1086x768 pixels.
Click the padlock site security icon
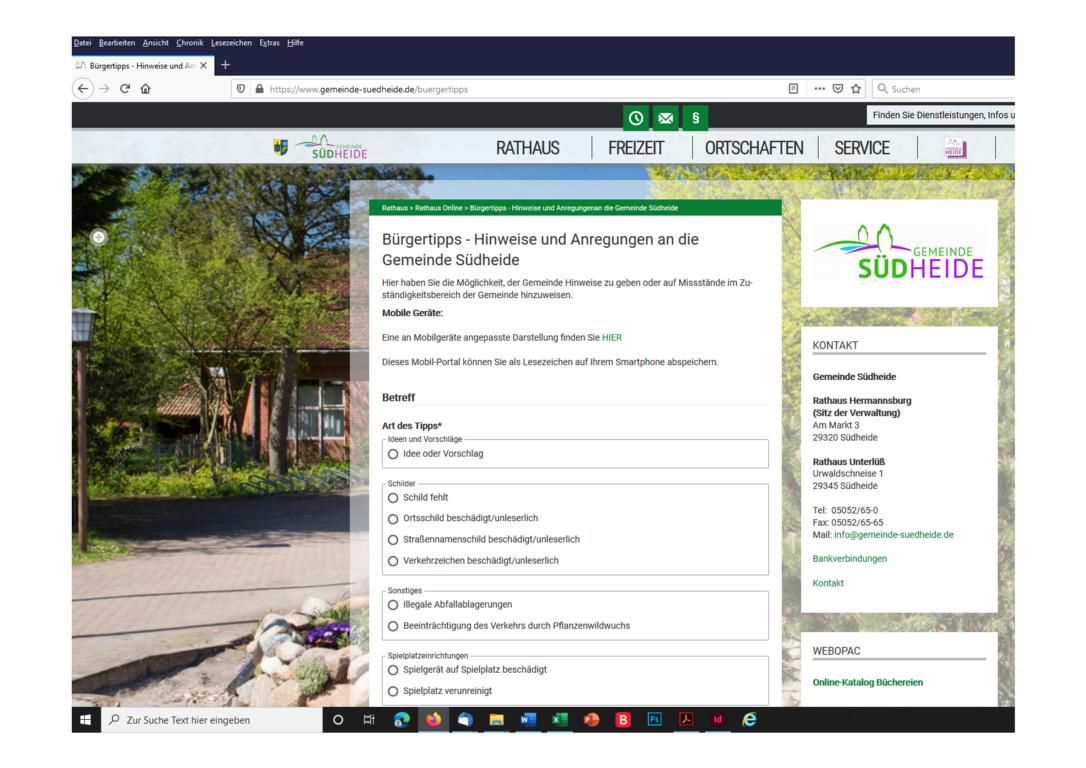click(x=259, y=89)
